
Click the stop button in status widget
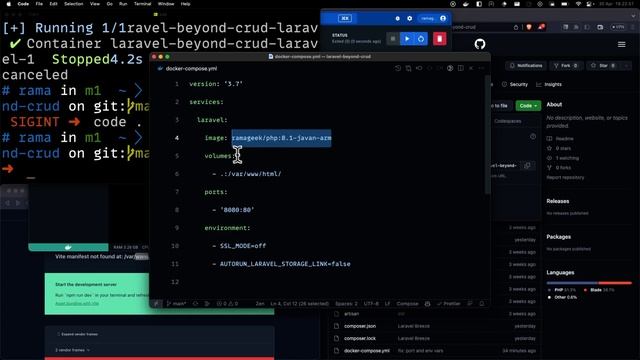[393, 39]
